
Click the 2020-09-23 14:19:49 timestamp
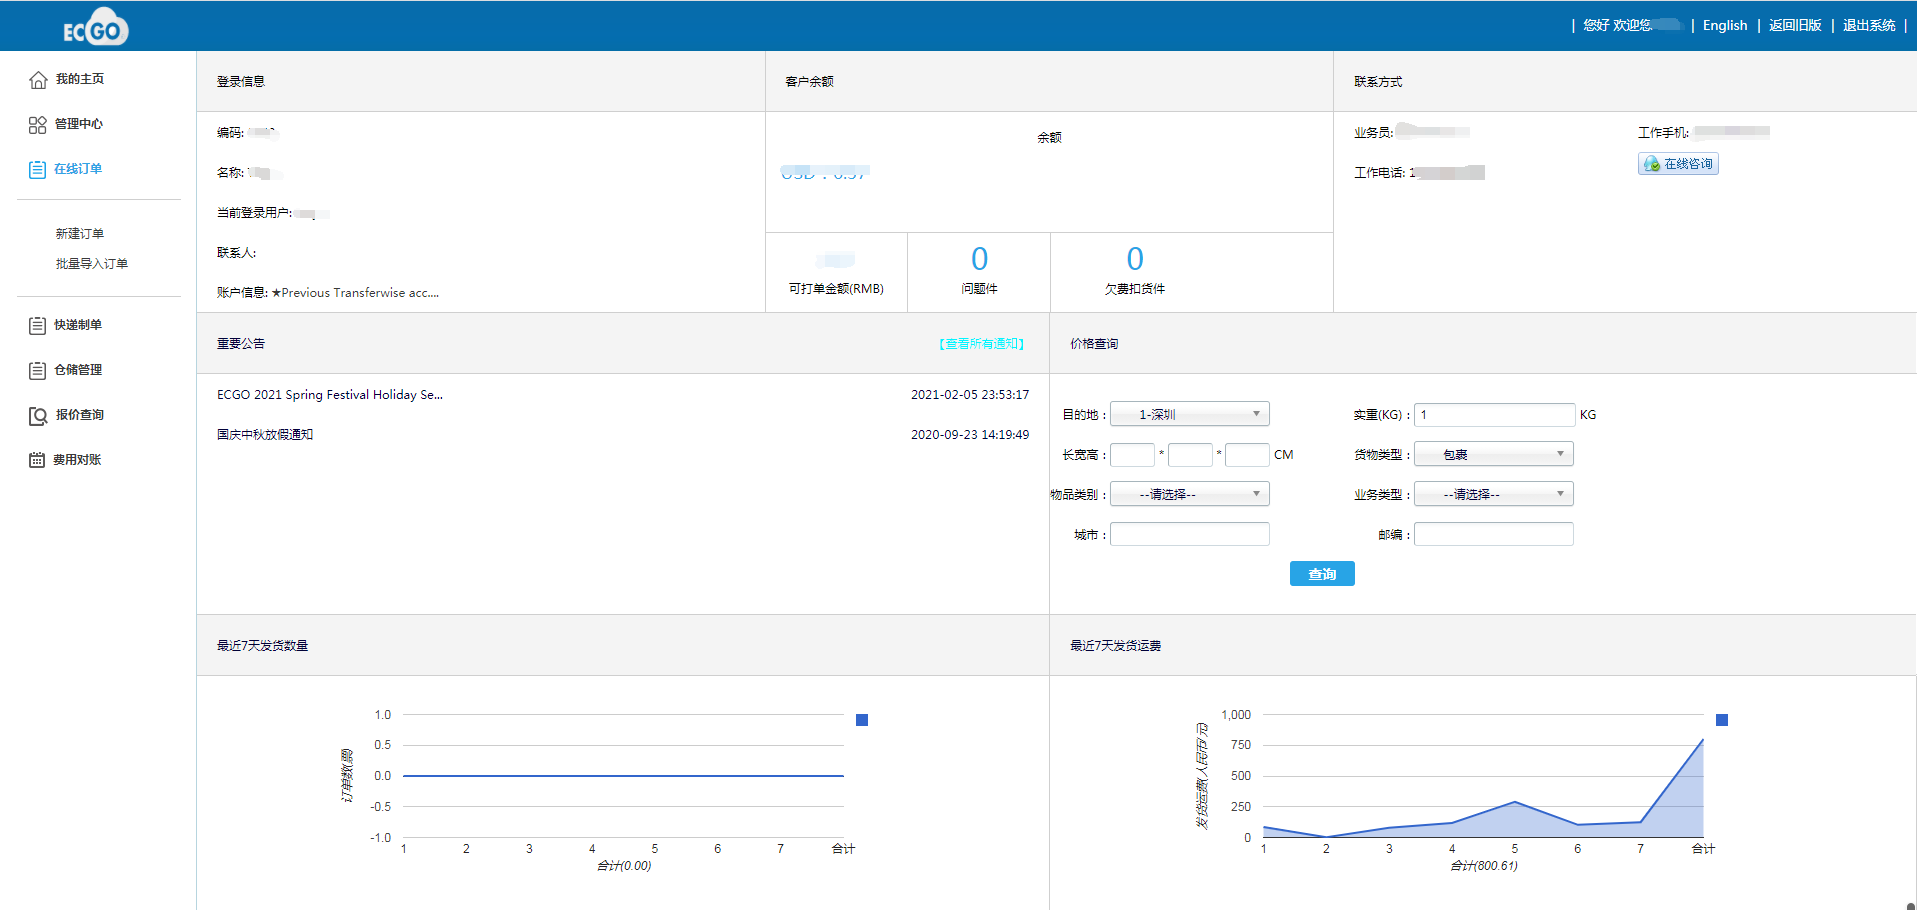click(x=970, y=435)
